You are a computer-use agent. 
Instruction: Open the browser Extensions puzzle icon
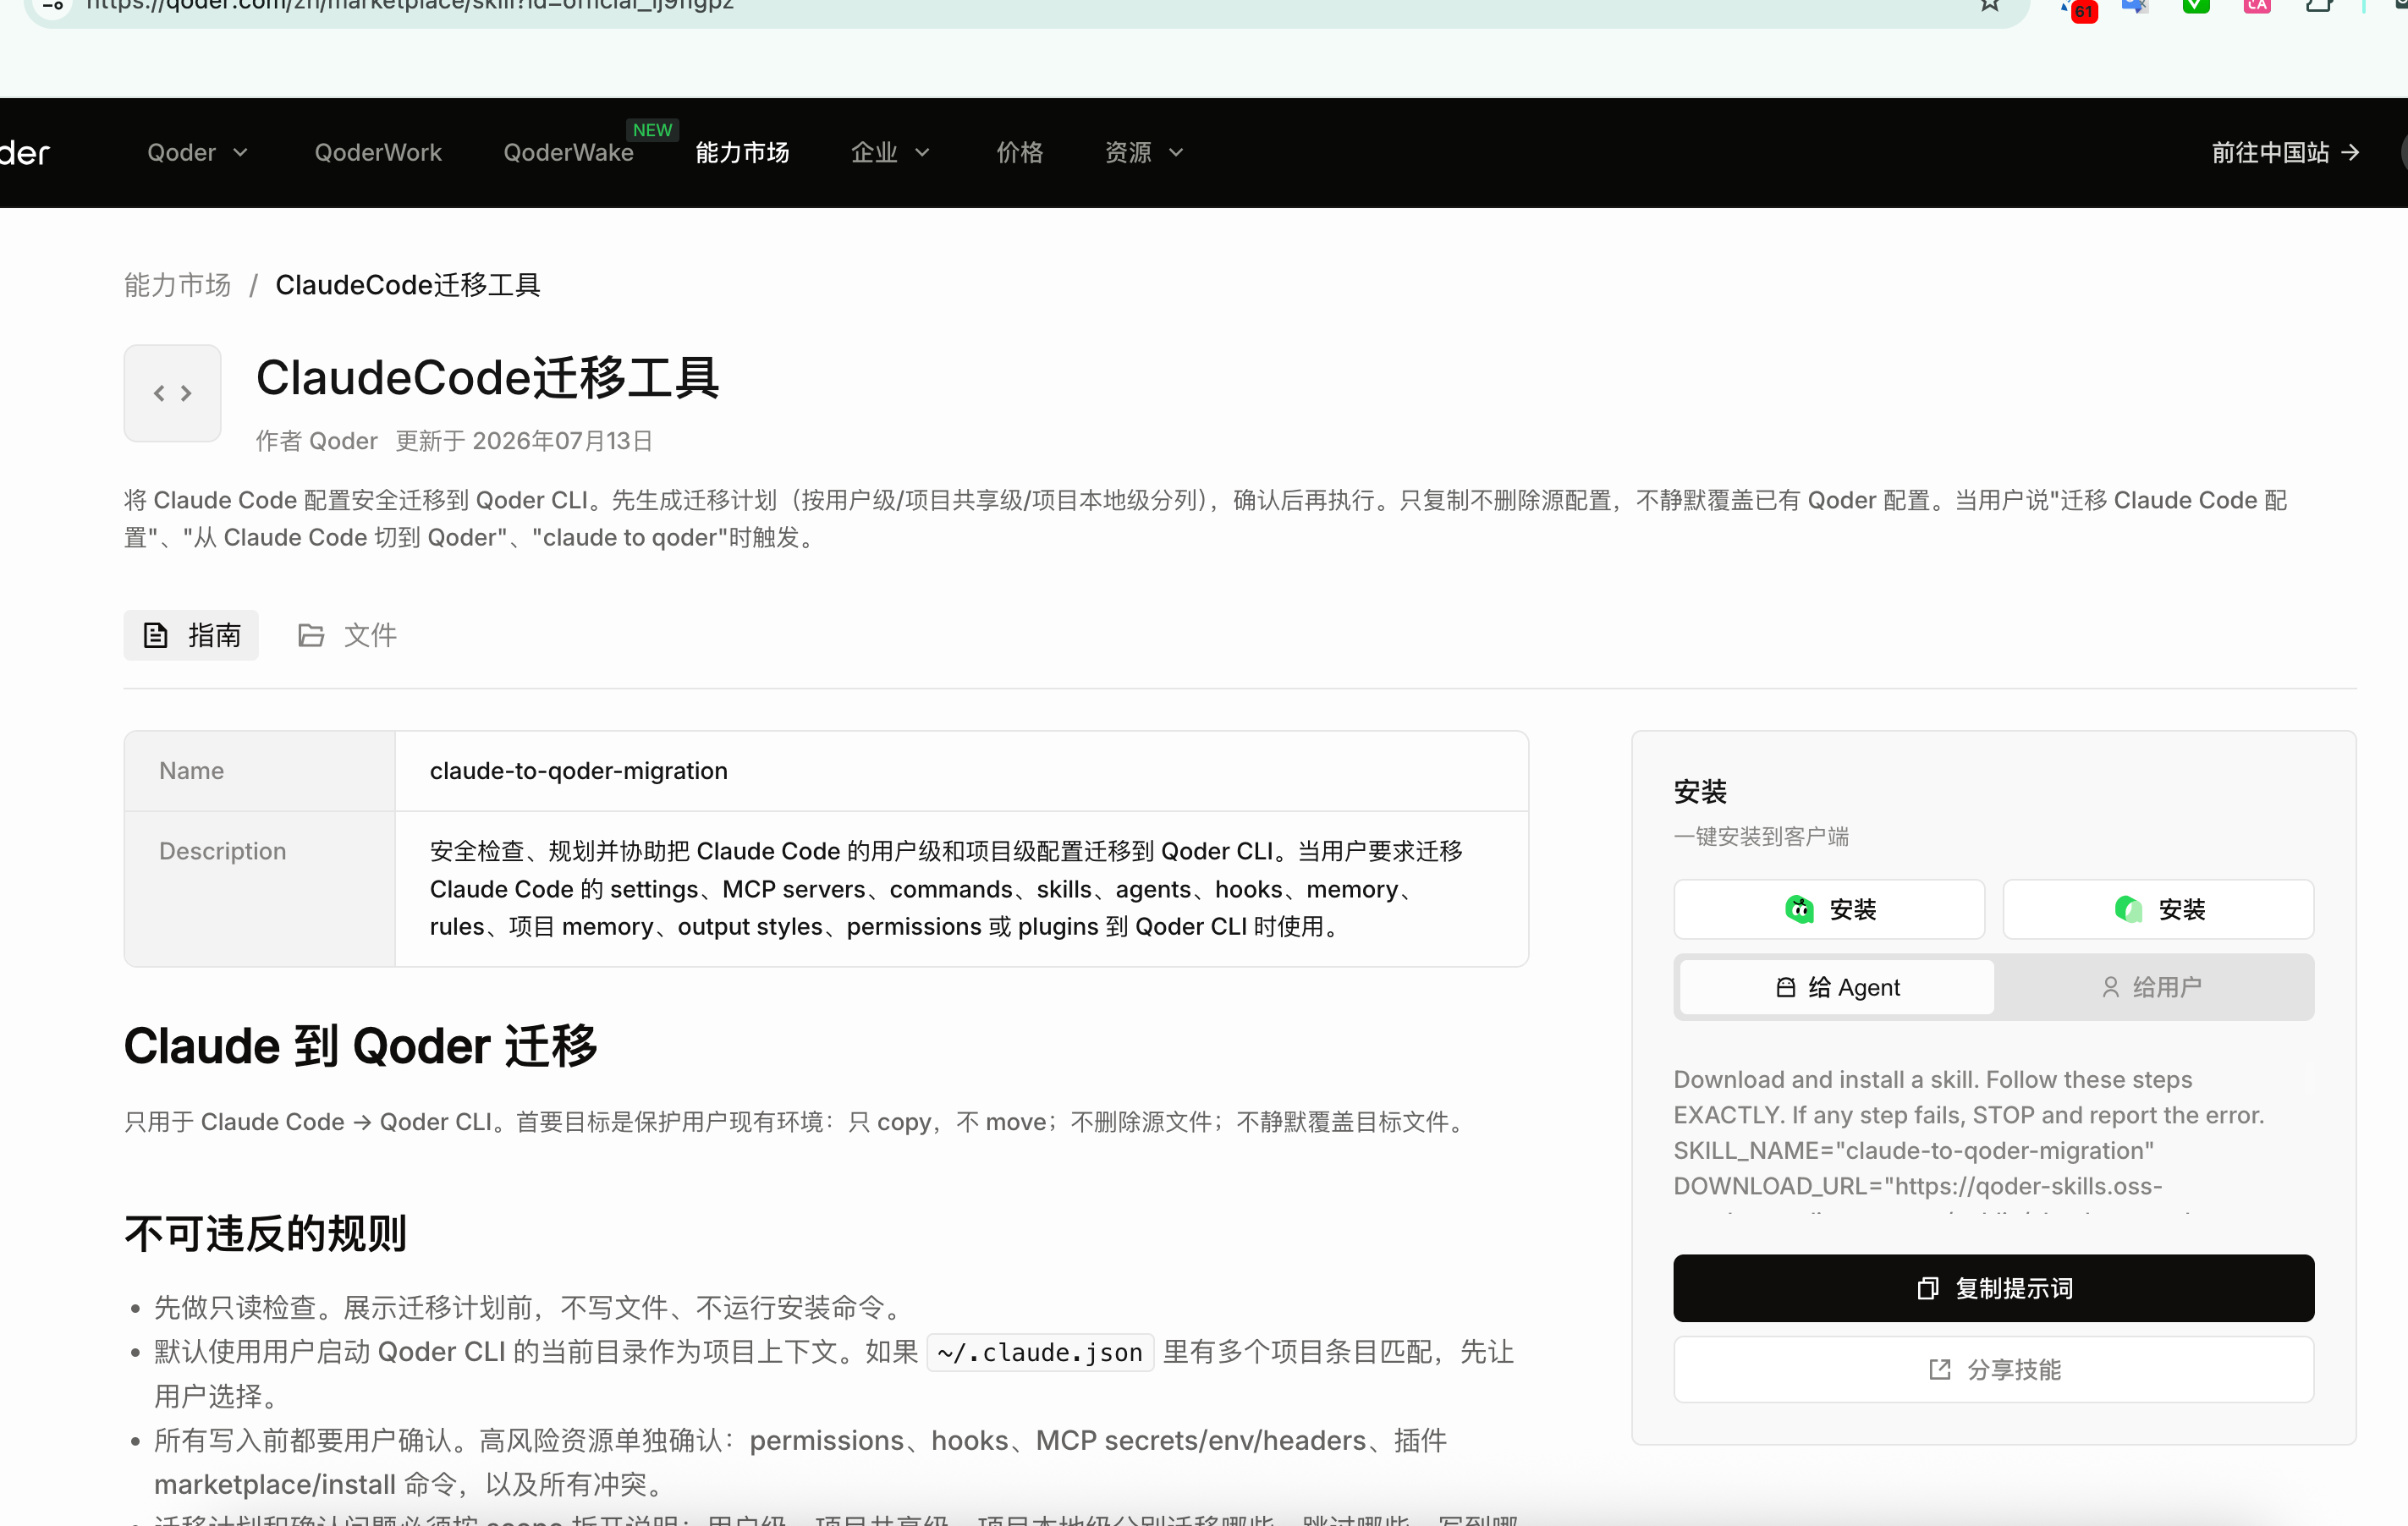2318,6
